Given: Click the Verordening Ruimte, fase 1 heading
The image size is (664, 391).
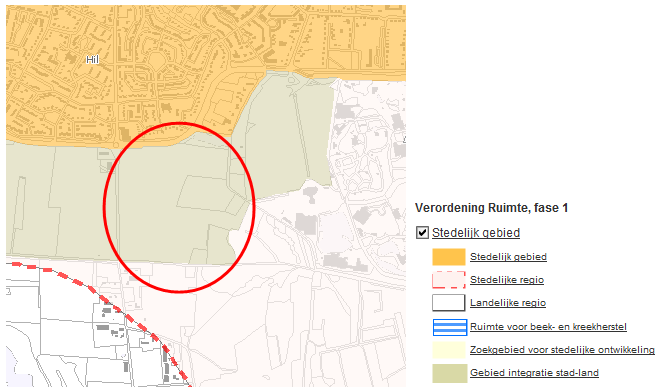Looking at the screenshot, I should tap(491, 208).
